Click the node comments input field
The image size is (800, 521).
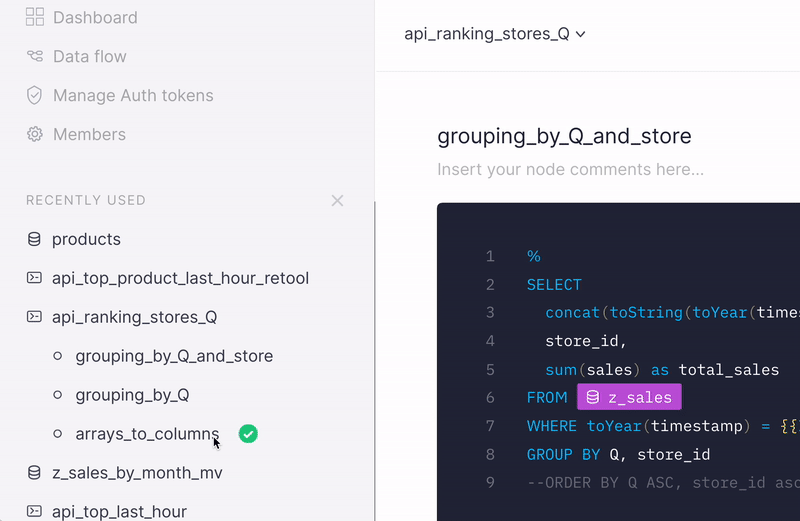tap(570, 170)
